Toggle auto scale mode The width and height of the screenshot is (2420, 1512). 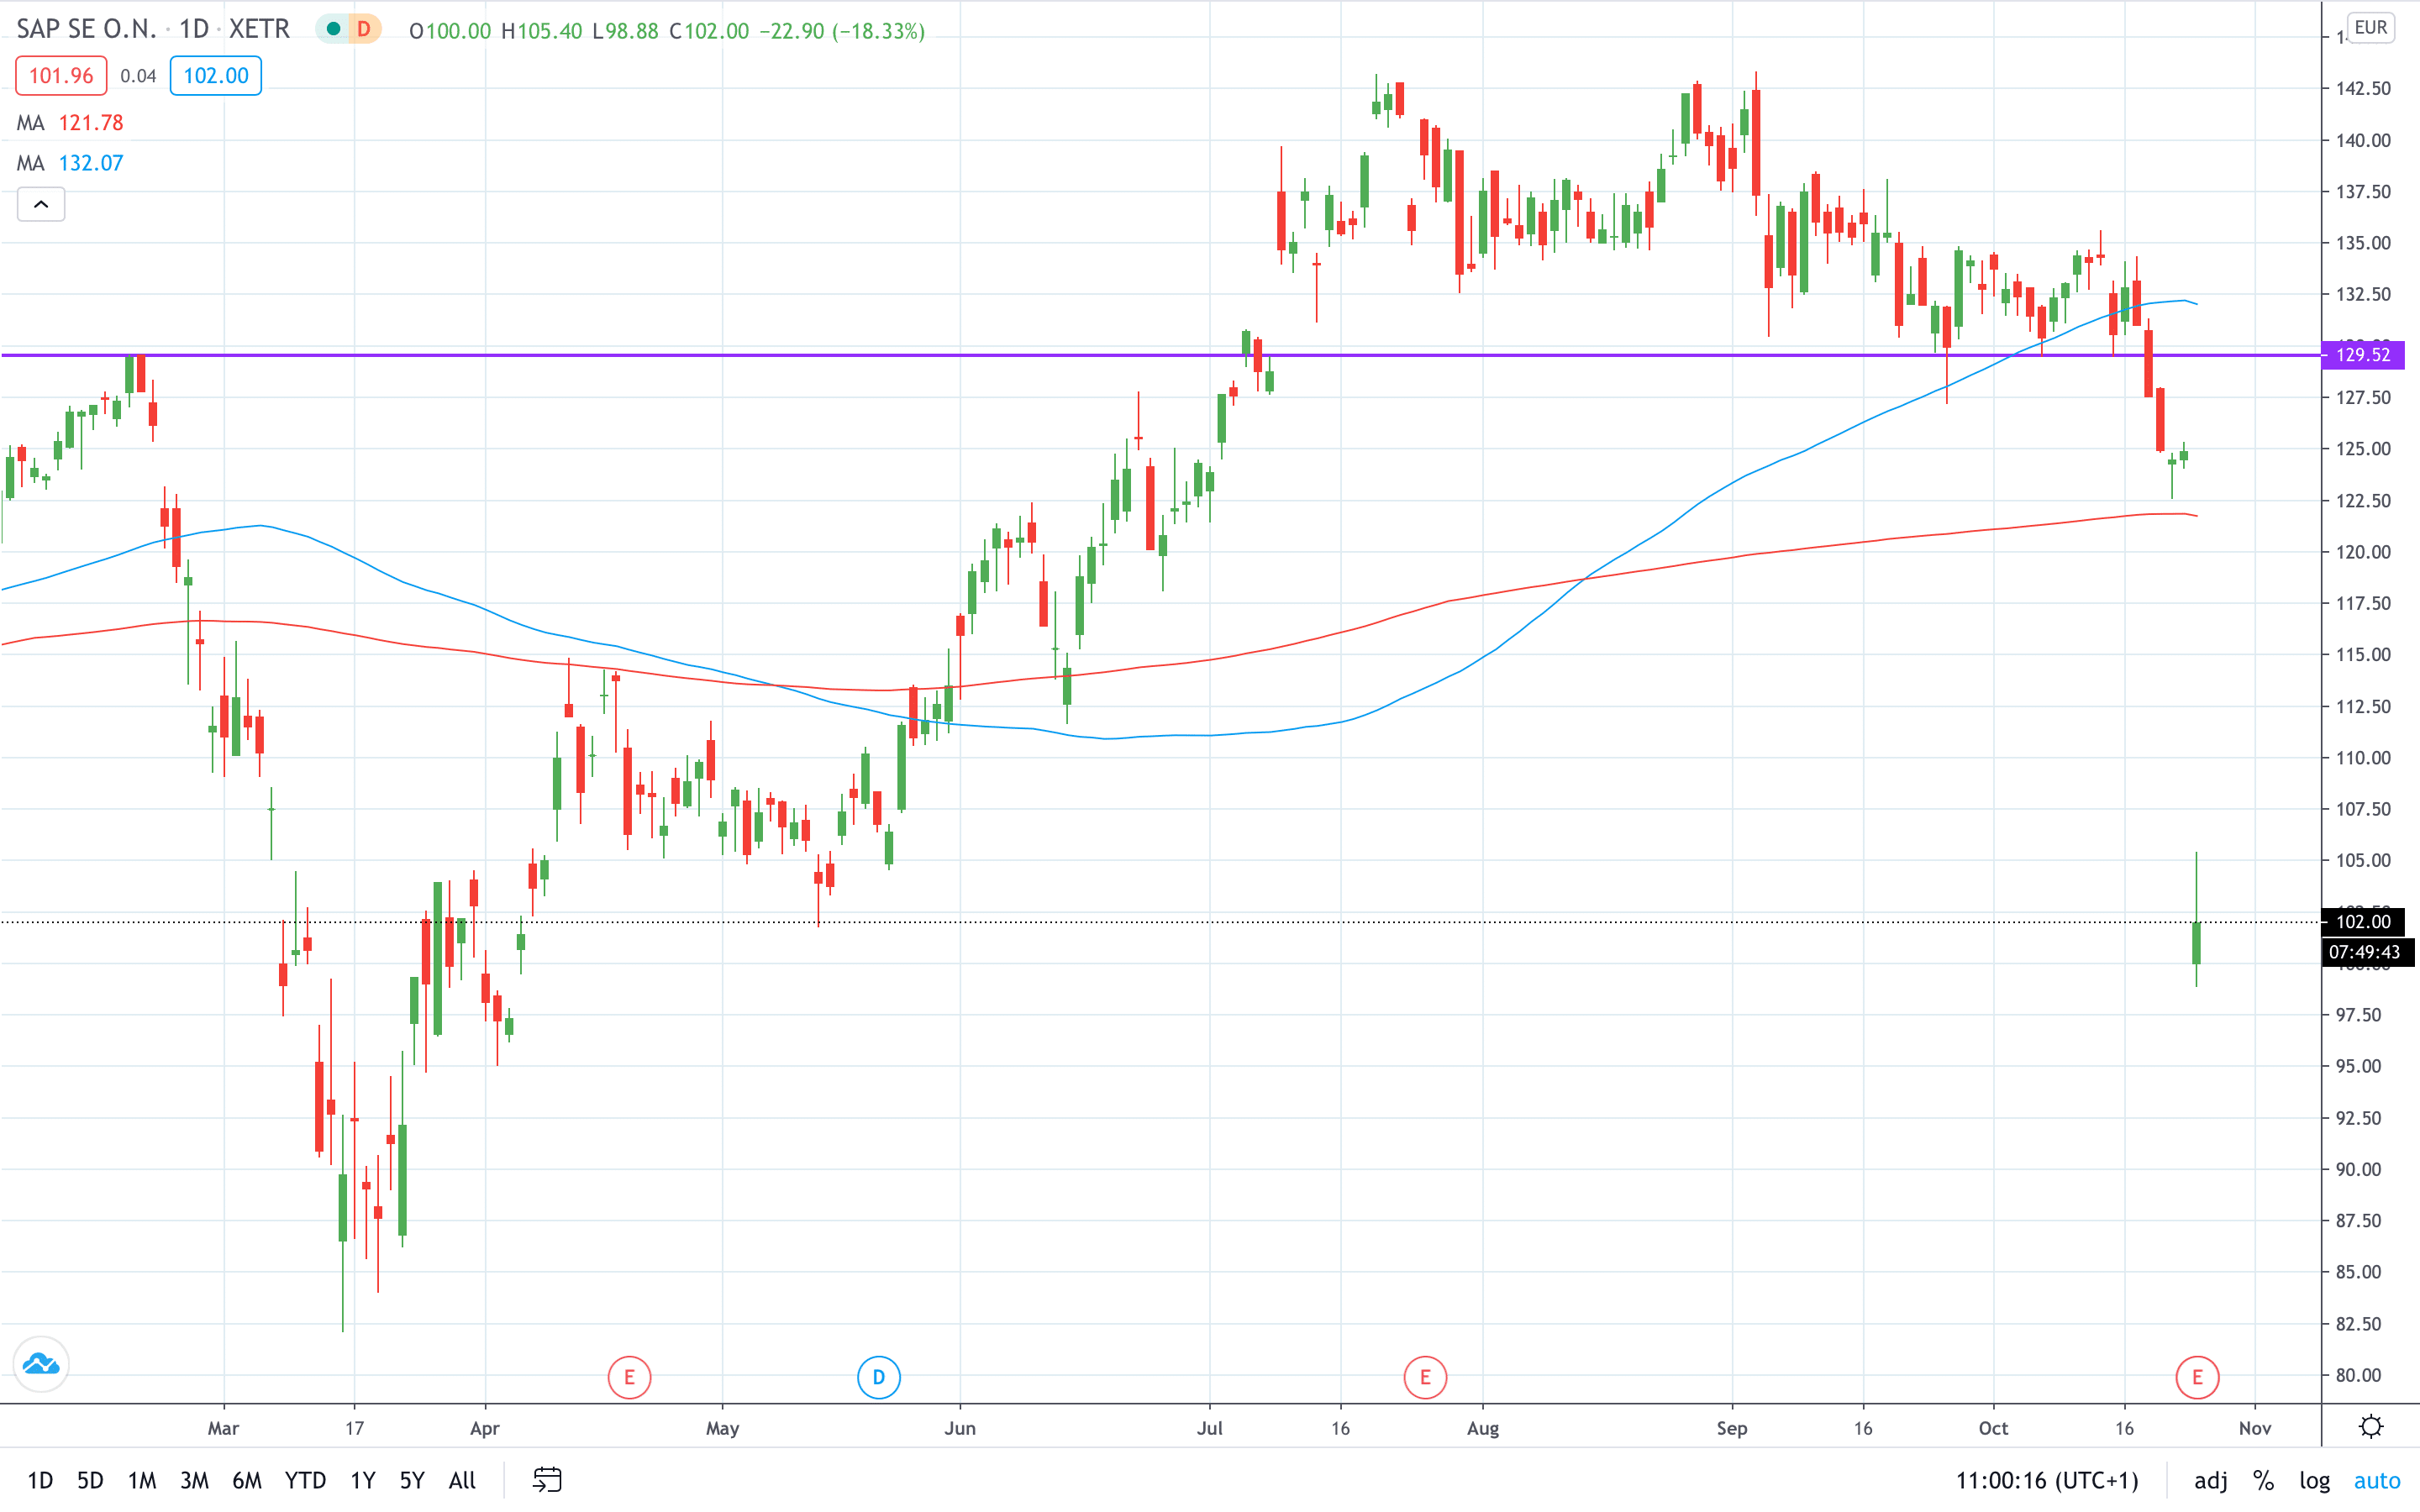(2377, 1480)
